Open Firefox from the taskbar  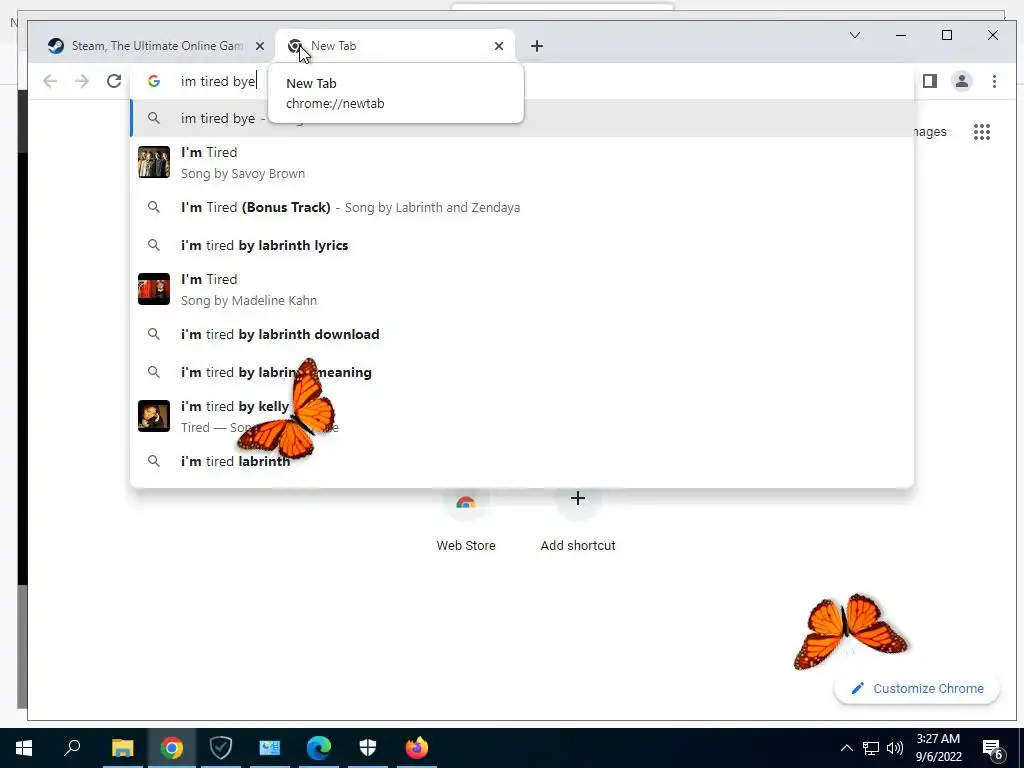coord(417,748)
